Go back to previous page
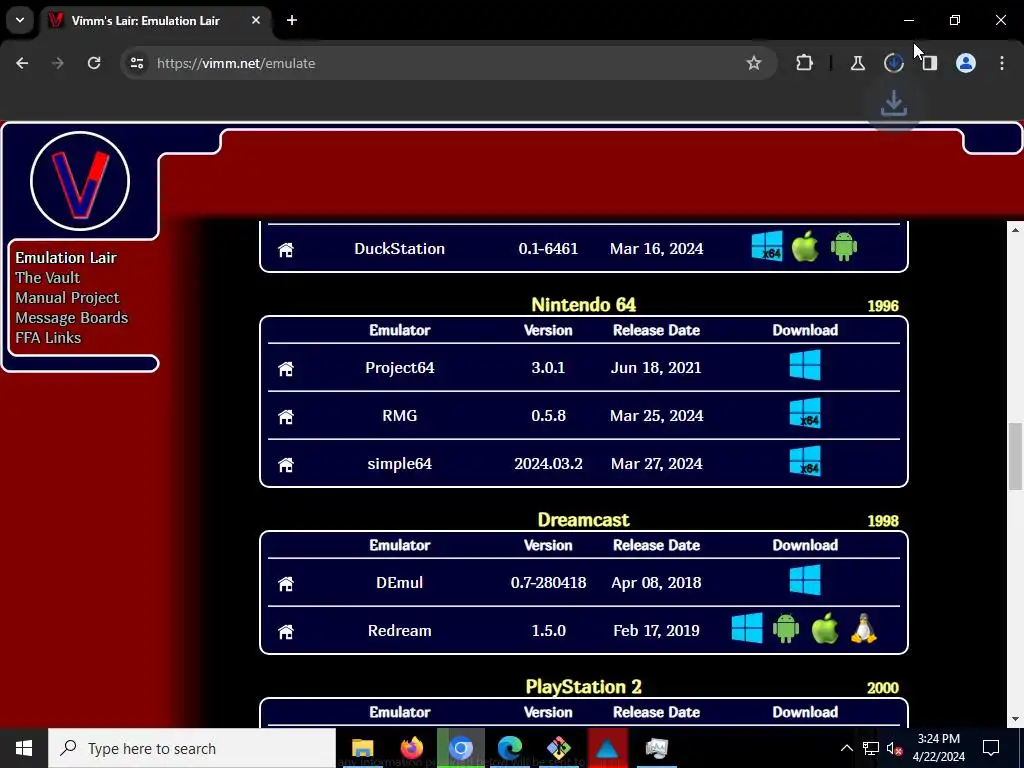 pyautogui.click(x=22, y=63)
